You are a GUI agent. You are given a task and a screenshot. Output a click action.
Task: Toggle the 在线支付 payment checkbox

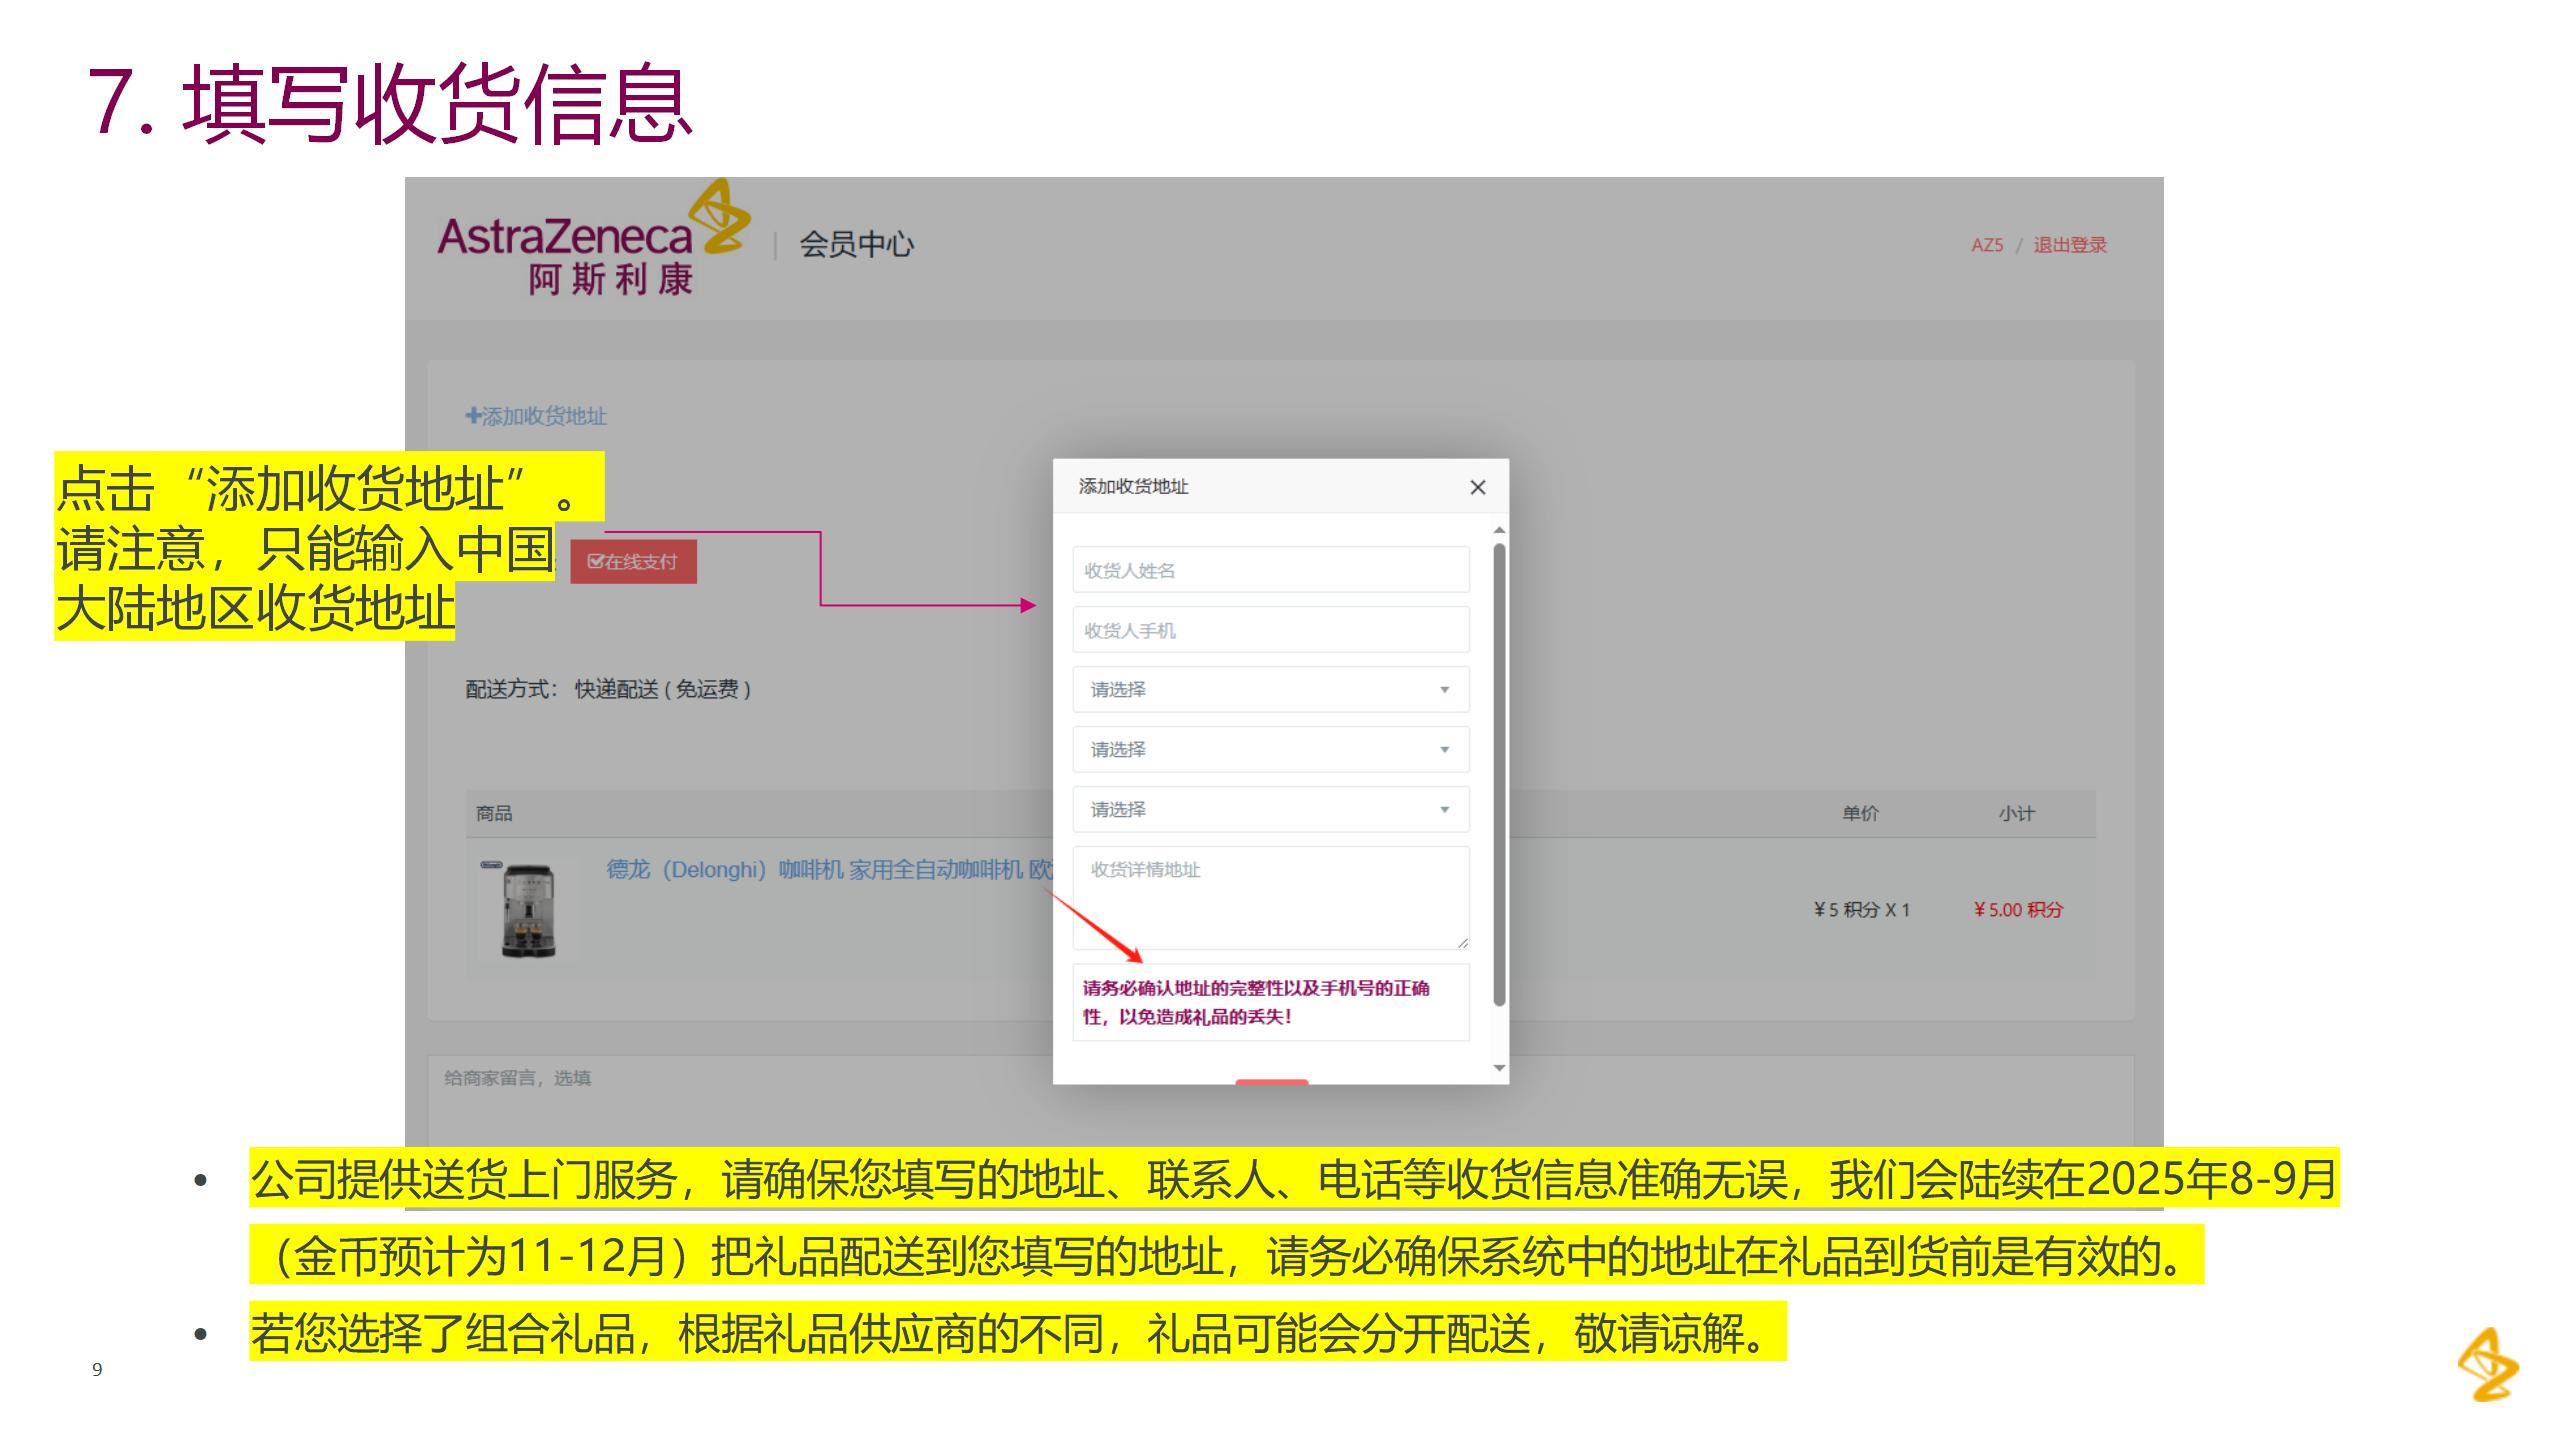pos(595,562)
